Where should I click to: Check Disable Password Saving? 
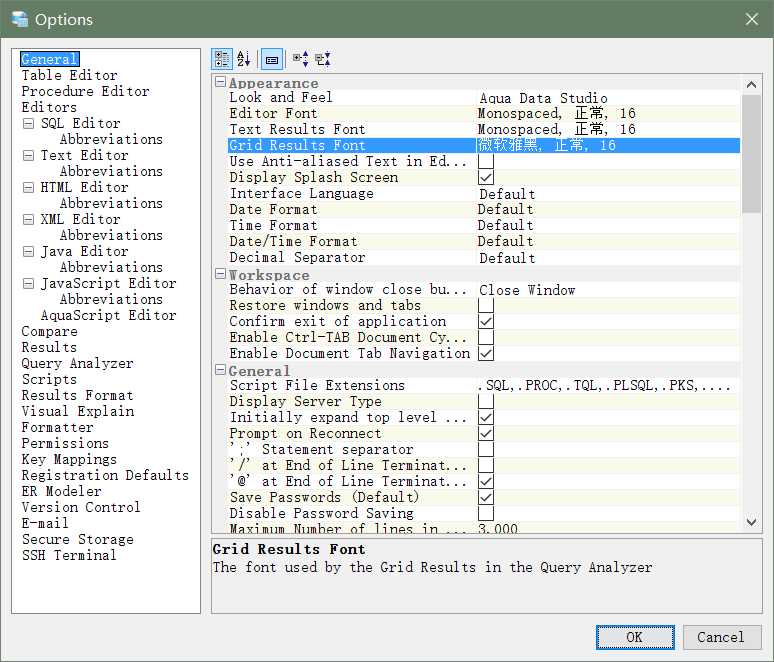tap(486, 513)
